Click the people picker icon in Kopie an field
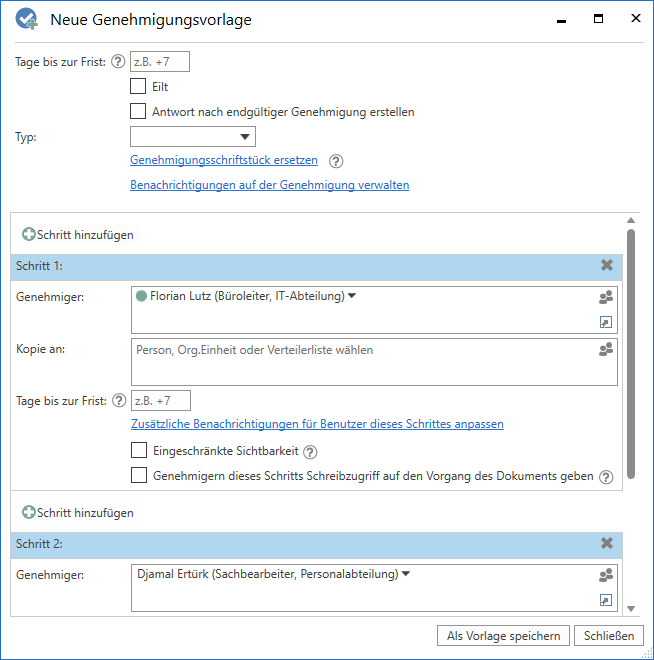The width and height of the screenshot is (654, 660). 605,349
